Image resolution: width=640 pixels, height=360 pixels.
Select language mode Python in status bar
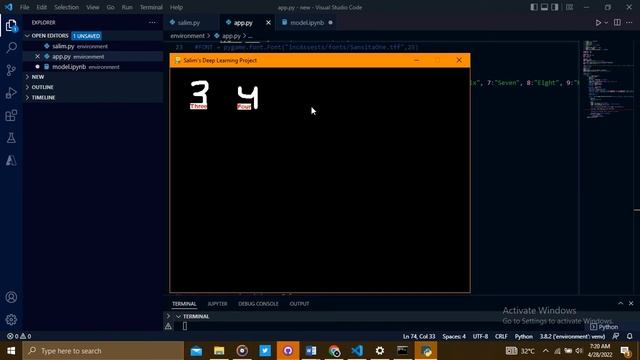click(x=524, y=336)
